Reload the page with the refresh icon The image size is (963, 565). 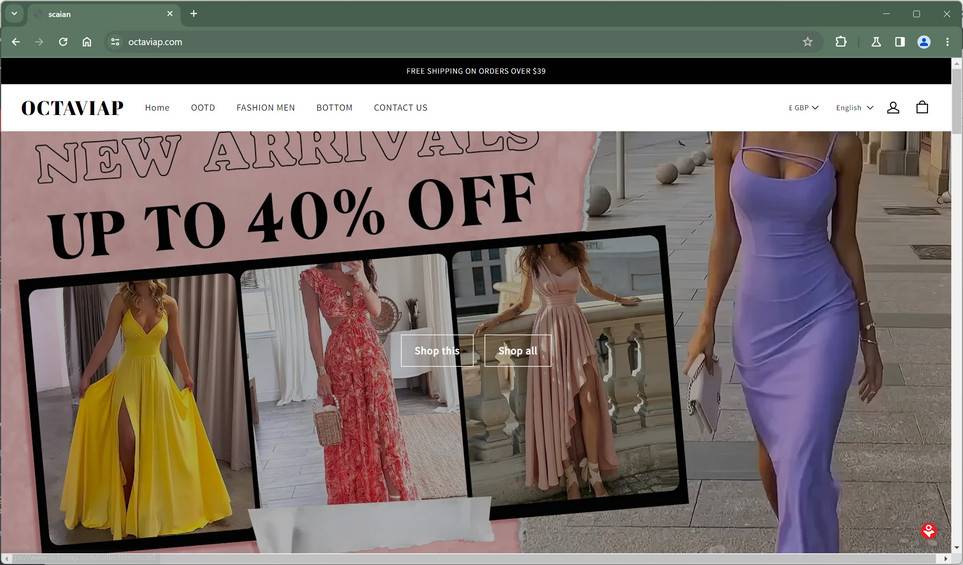pyautogui.click(x=63, y=42)
